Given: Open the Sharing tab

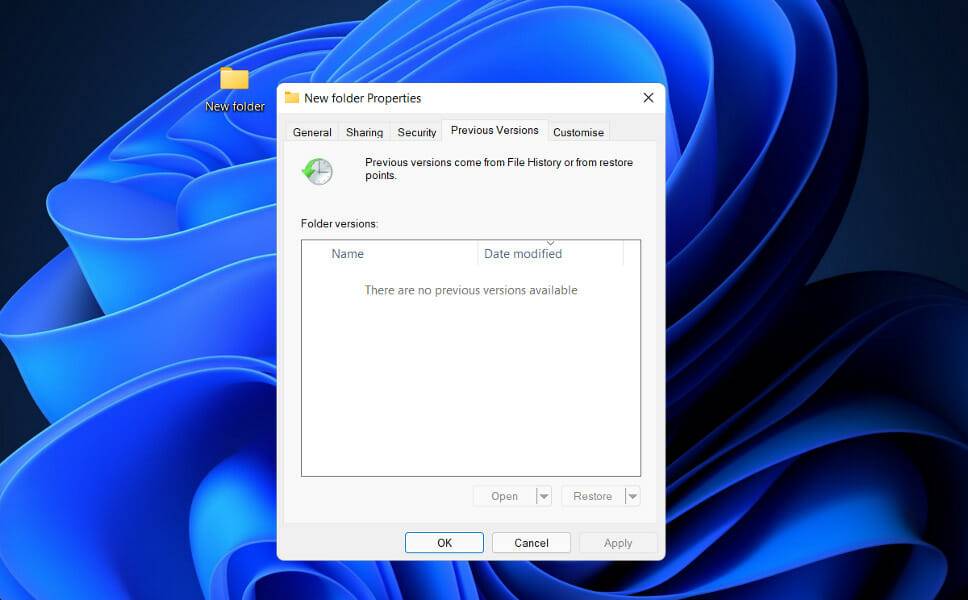Looking at the screenshot, I should coord(363,131).
